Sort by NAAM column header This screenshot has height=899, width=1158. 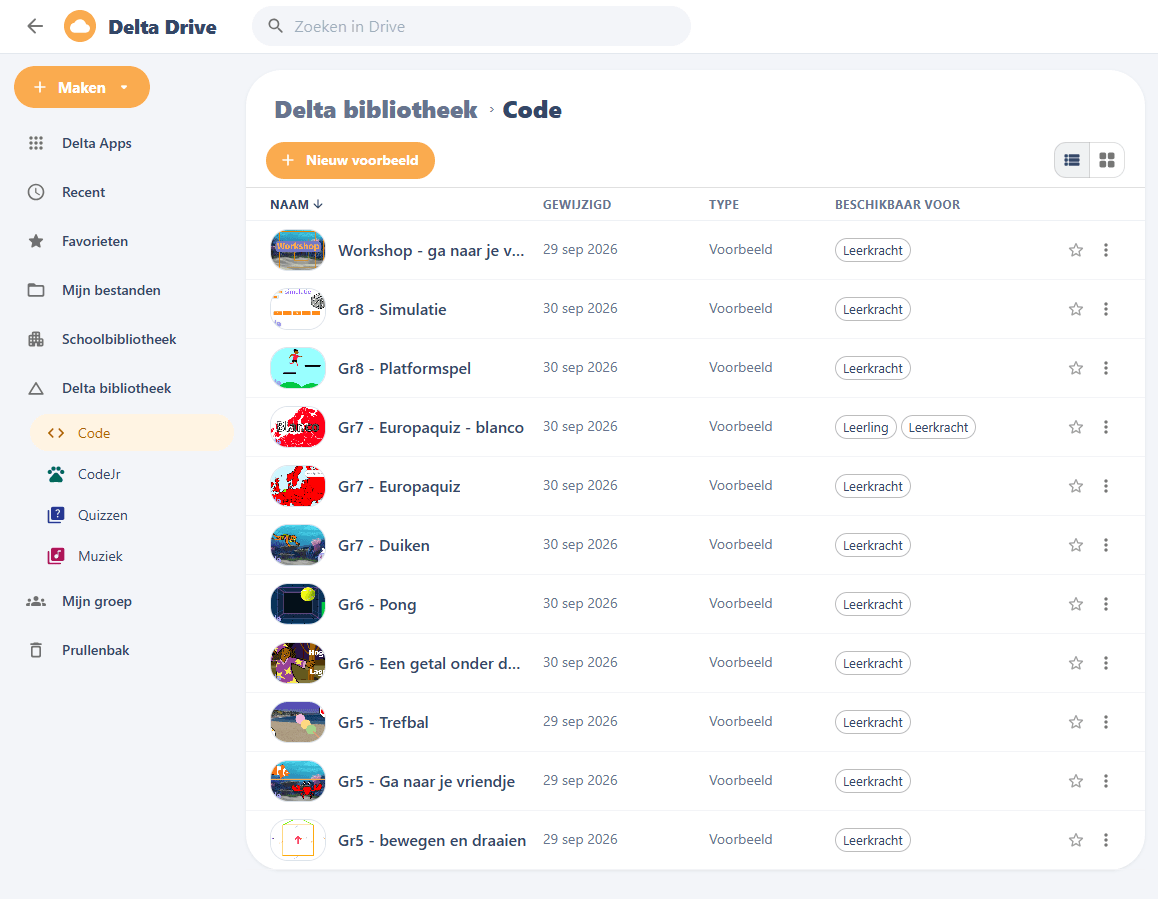(x=296, y=205)
